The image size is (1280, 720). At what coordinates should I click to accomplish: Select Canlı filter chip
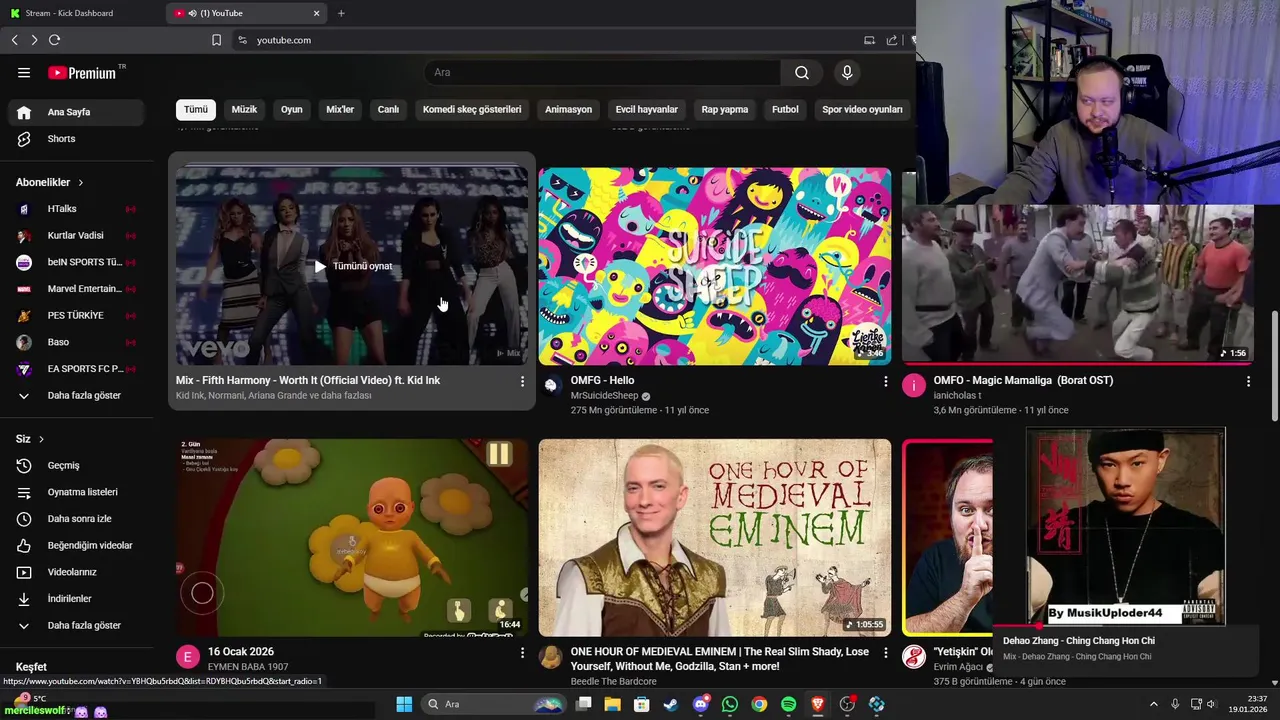coord(388,109)
